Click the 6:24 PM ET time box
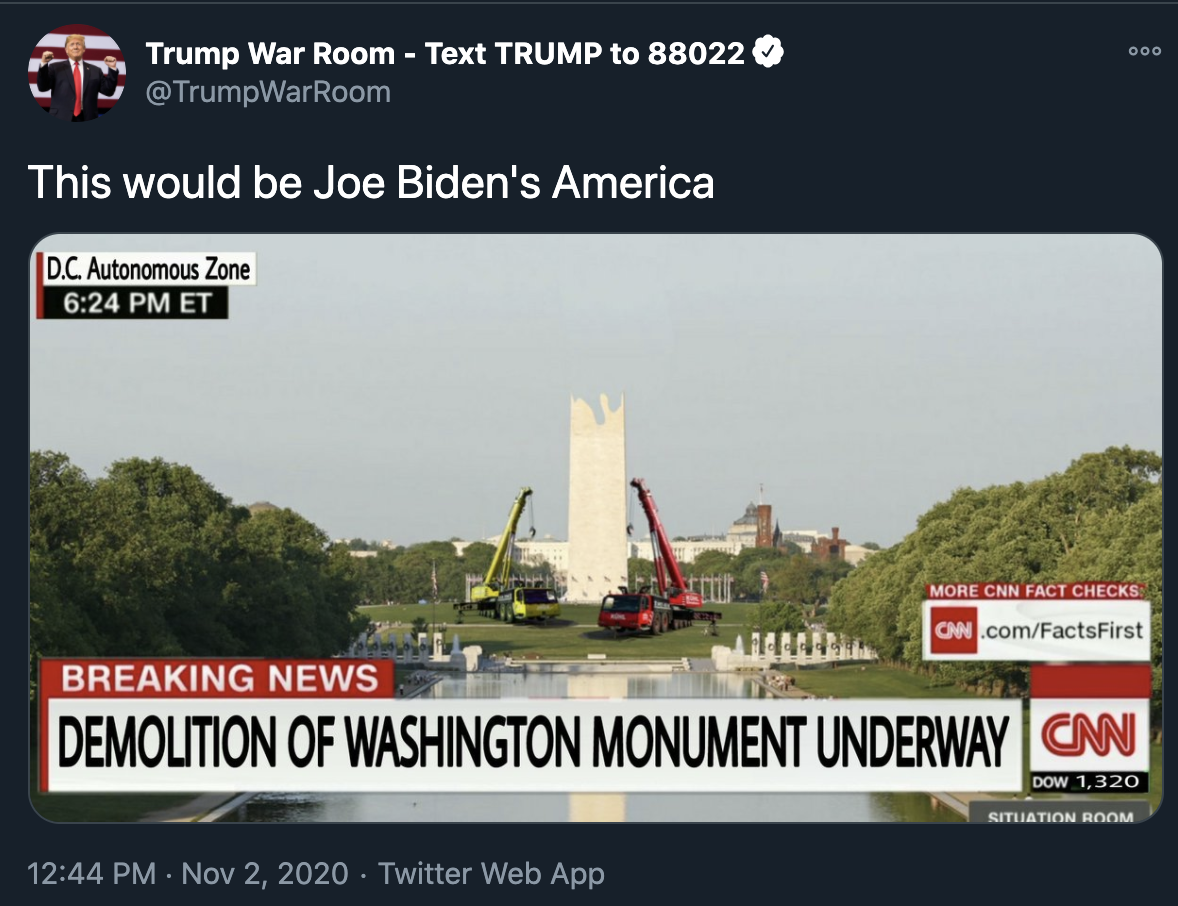The image size is (1178, 906). tap(135, 303)
